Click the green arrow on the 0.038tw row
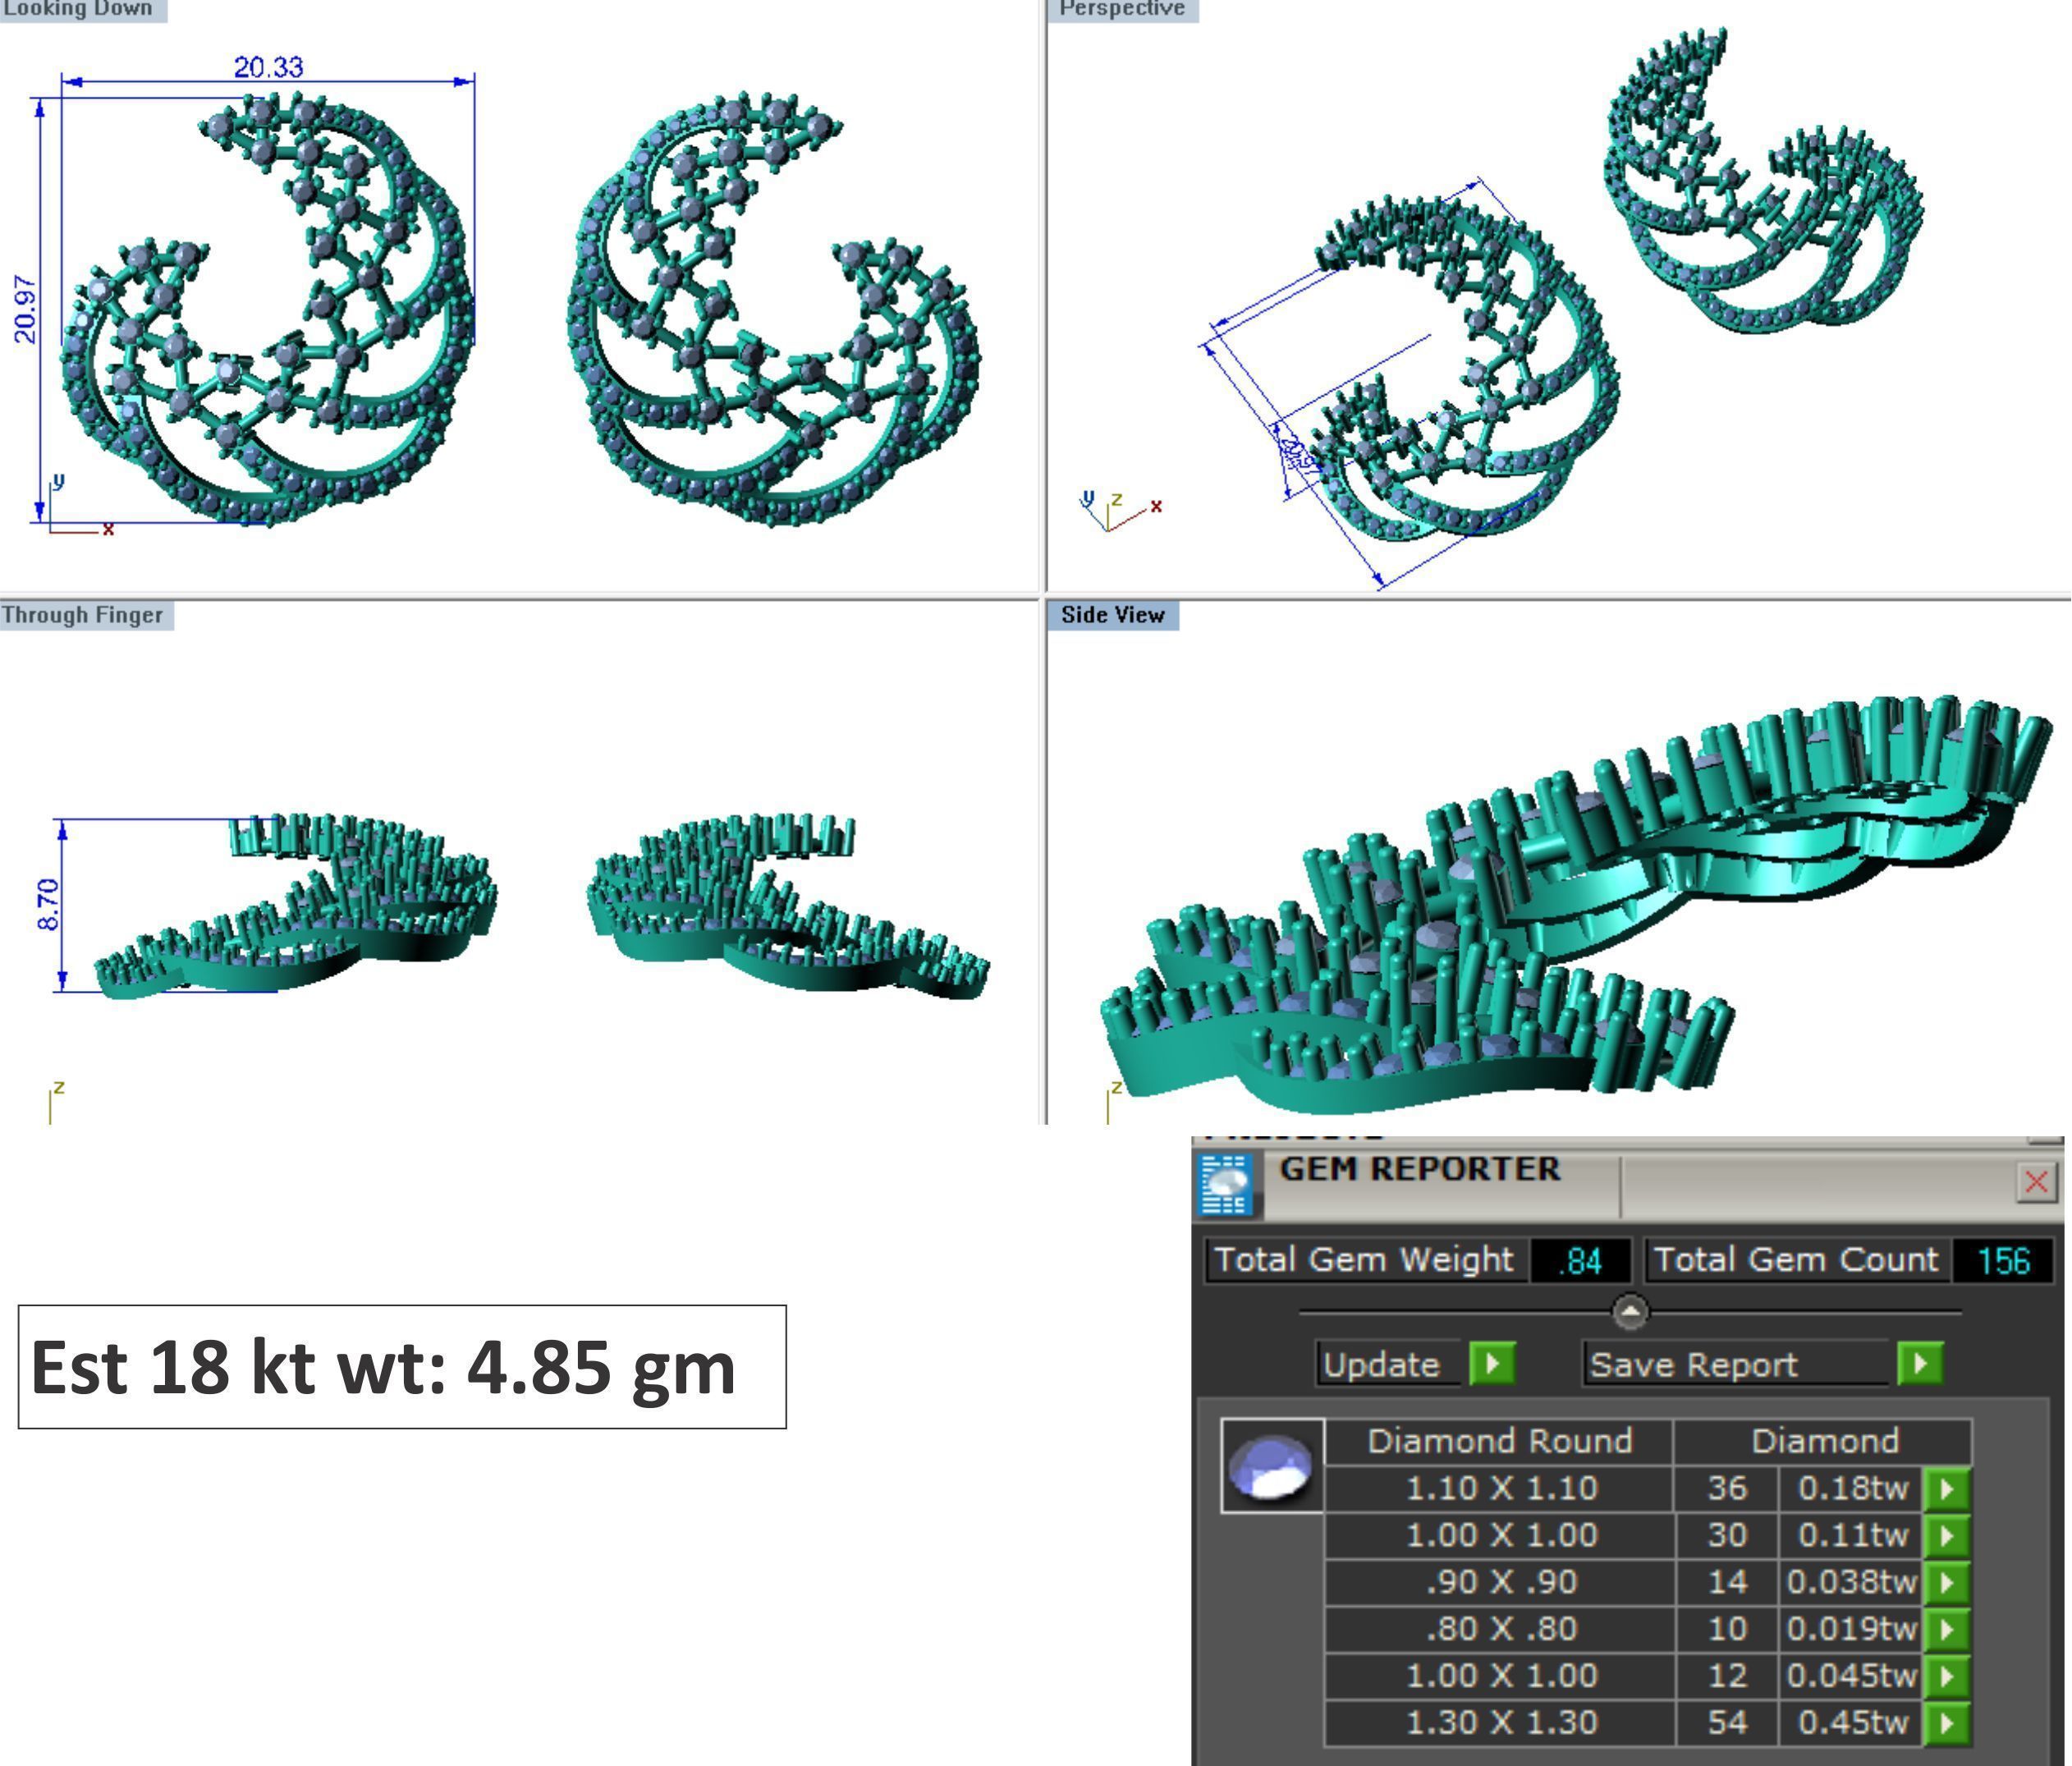This screenshot has height=1766, width=2072. [1947, 1583]
